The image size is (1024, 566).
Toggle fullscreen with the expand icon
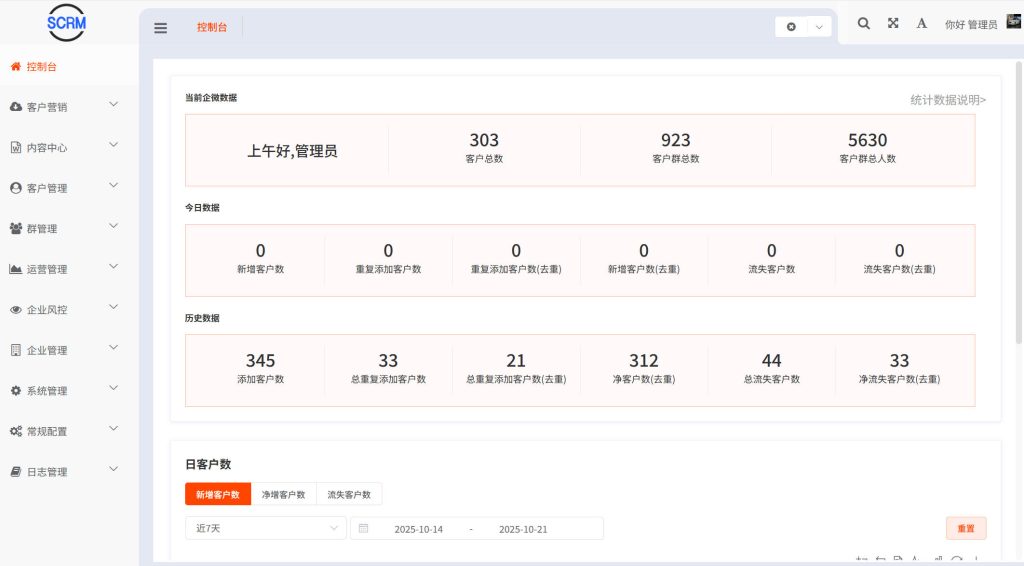[893, 23]
